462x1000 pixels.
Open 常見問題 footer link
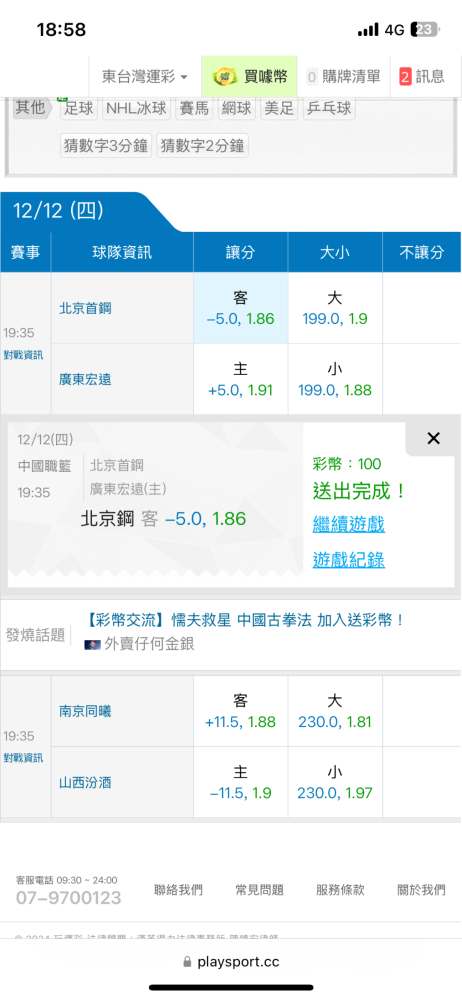click(x=259, y=890)
